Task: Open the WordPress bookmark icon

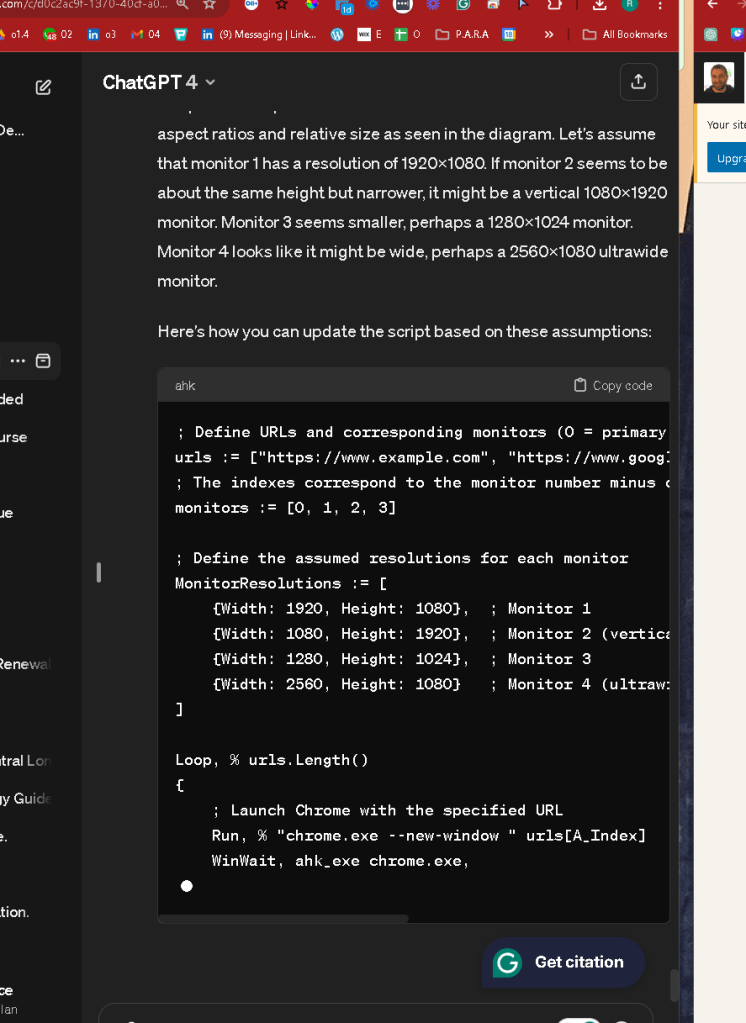Action: coord(337,34)
